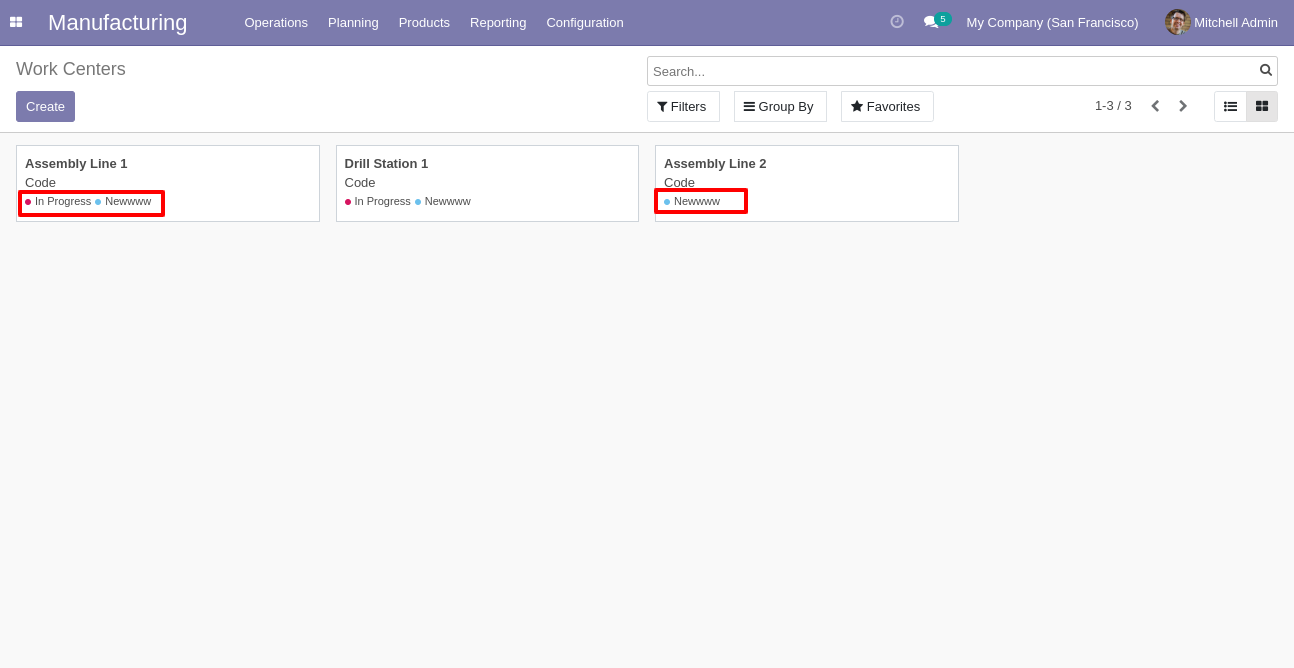Click Newwww tag on Drill Station 1
This screenshot has height=668, width=1294.
click(x=448, y=201)
